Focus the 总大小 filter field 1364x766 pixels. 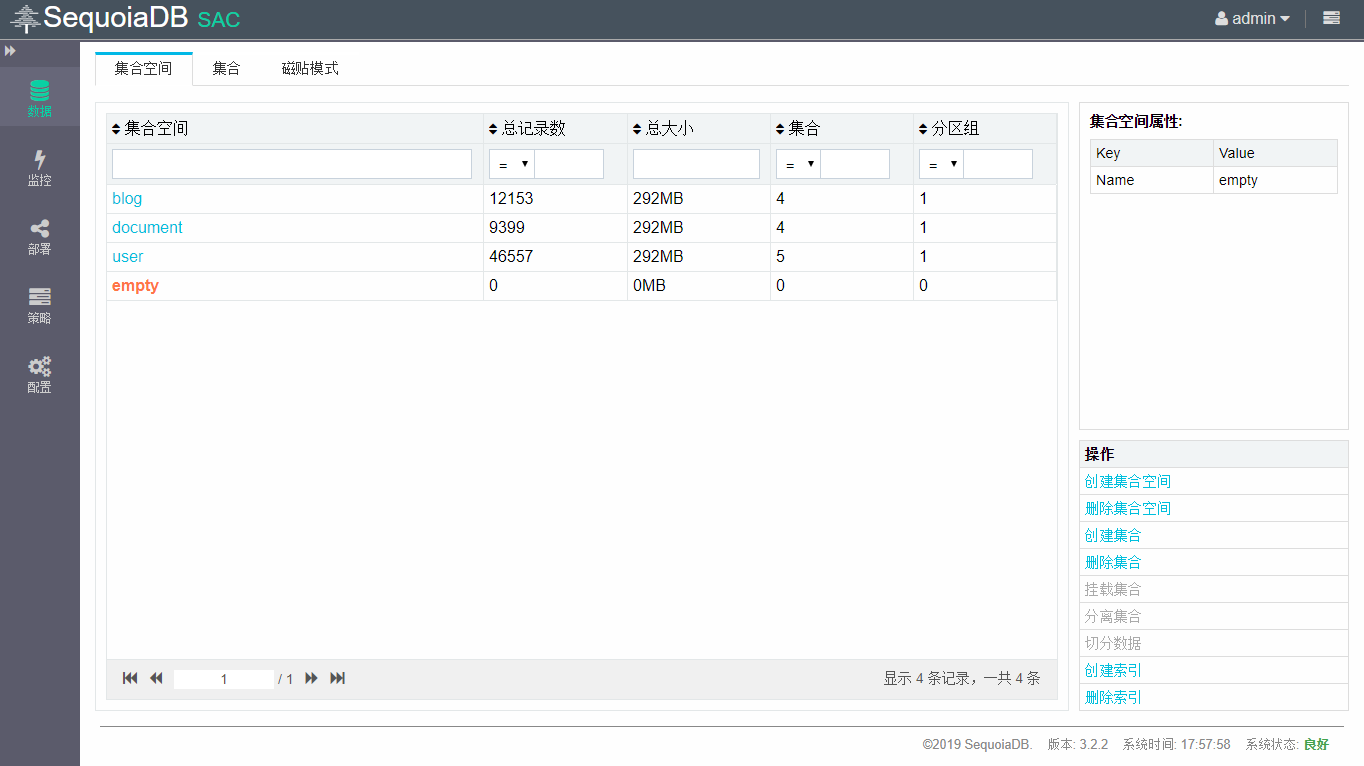click(696, 164)
